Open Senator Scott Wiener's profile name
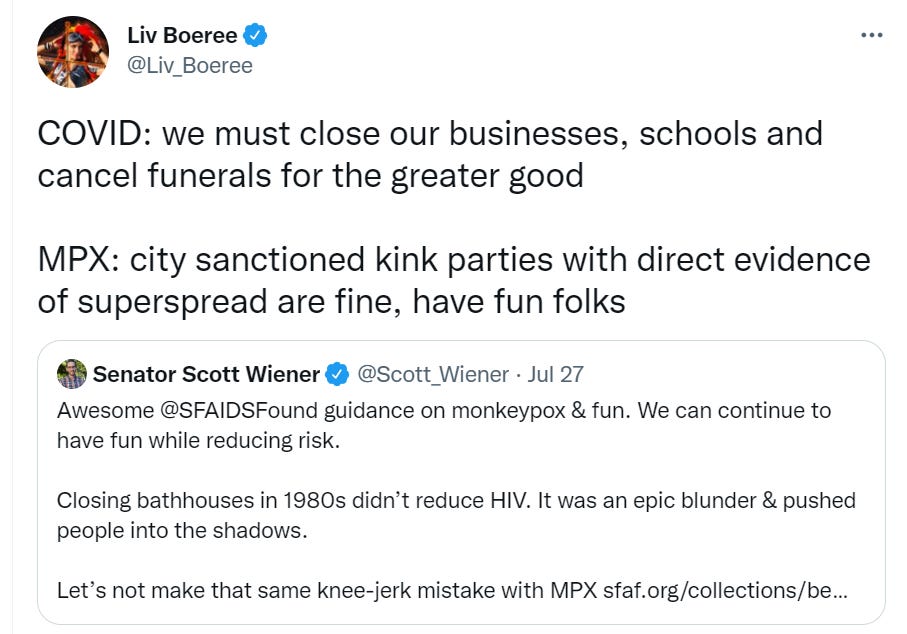The width and height of the screenshot is (907, 634). (x=206, y=375)
